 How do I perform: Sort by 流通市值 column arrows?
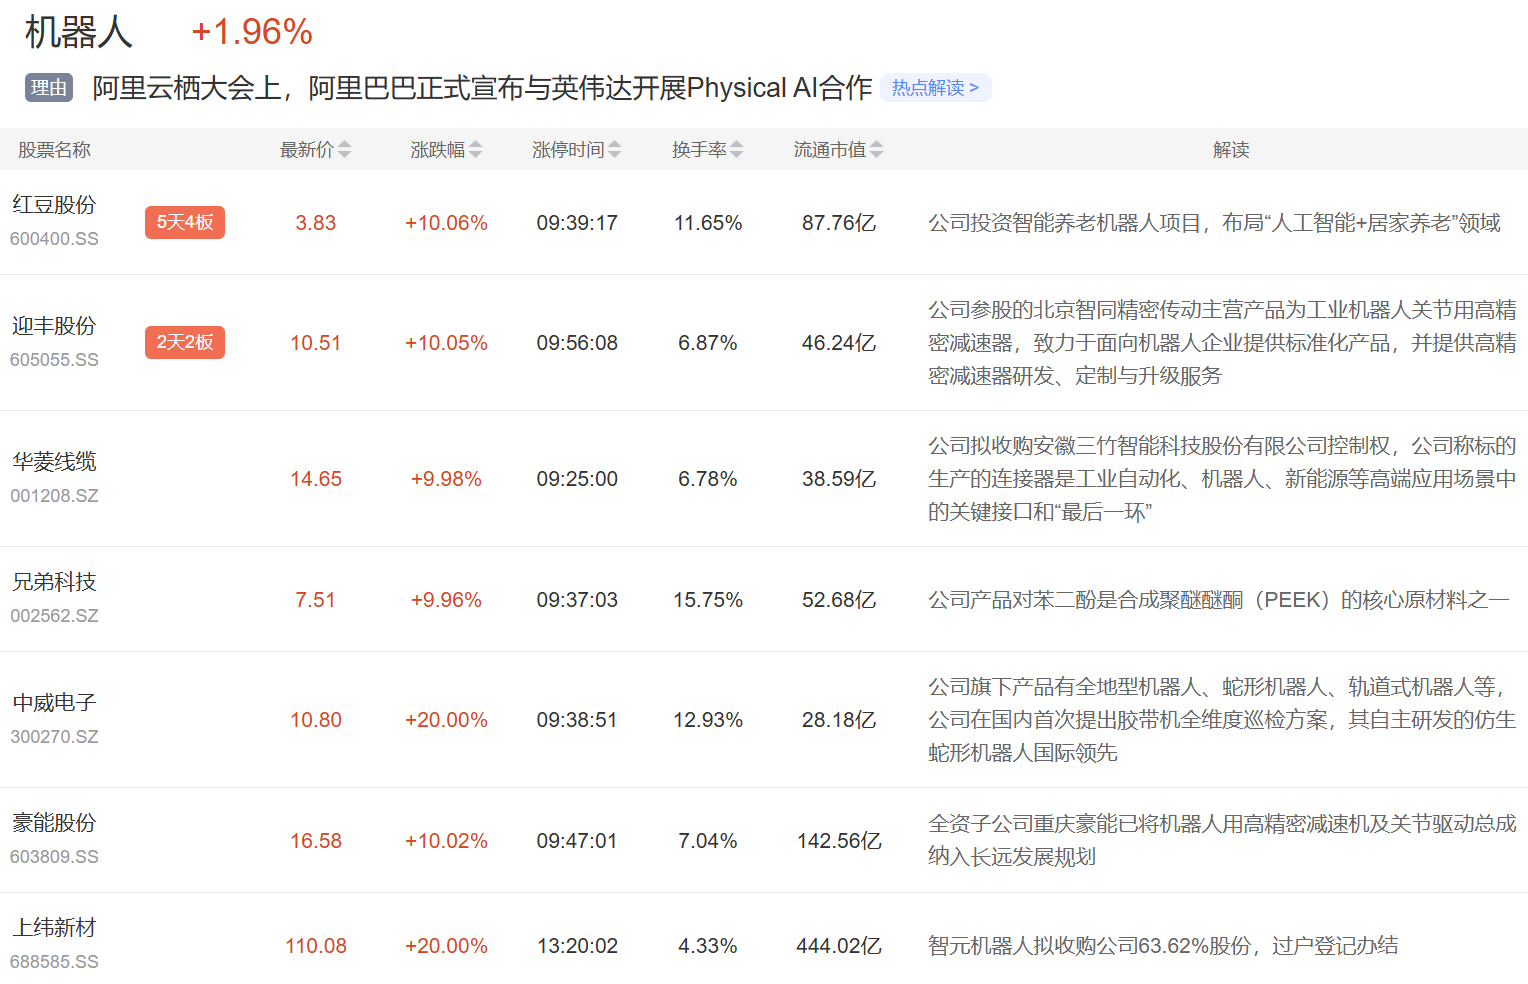pyautogui.click(x=876, y=150)
